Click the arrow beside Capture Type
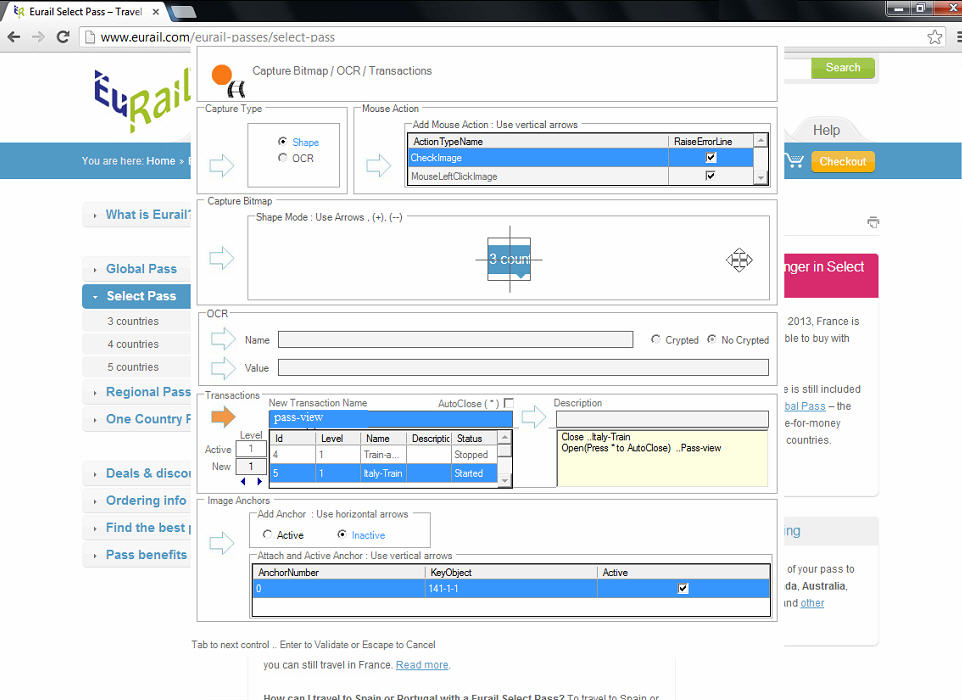Image resolution: width=962 pixels, height=700 pixels. pos(221,165)
